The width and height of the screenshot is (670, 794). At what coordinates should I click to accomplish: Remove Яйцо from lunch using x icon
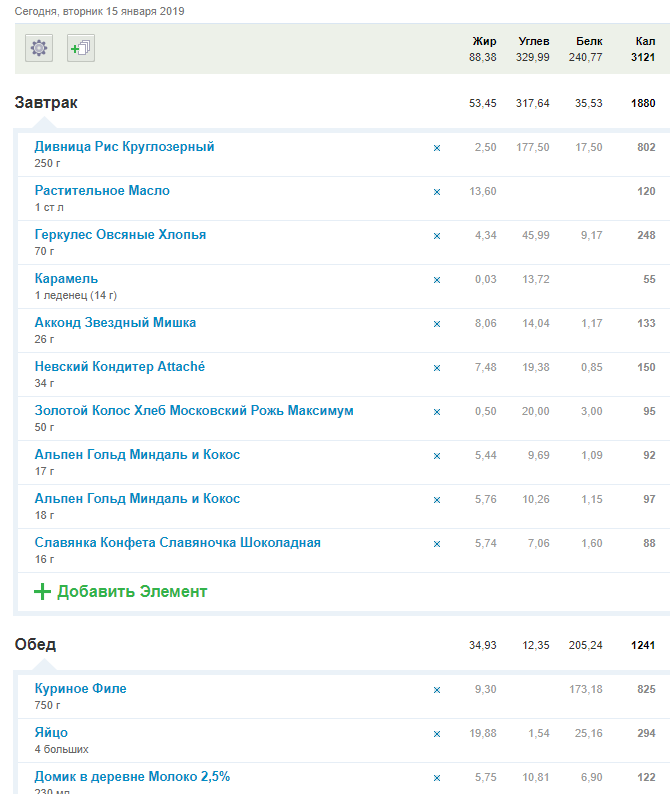[436, 734]
